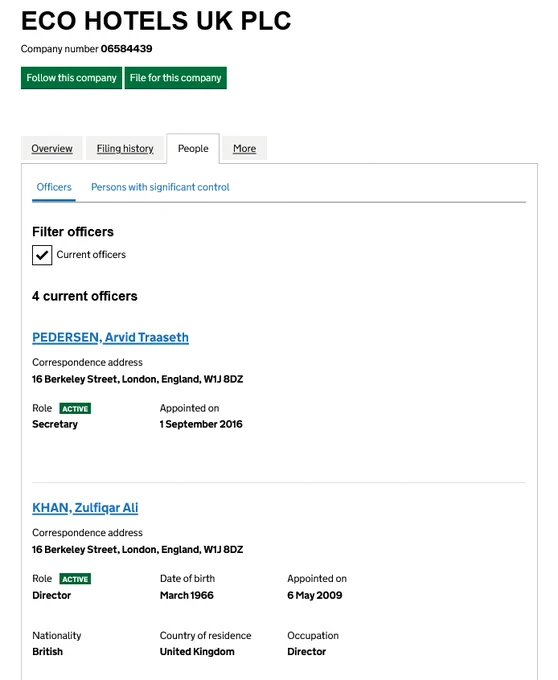
Task: Click Pedersen's correspondence address 16 Berkeley Street
Action: (x=137, y=379)
